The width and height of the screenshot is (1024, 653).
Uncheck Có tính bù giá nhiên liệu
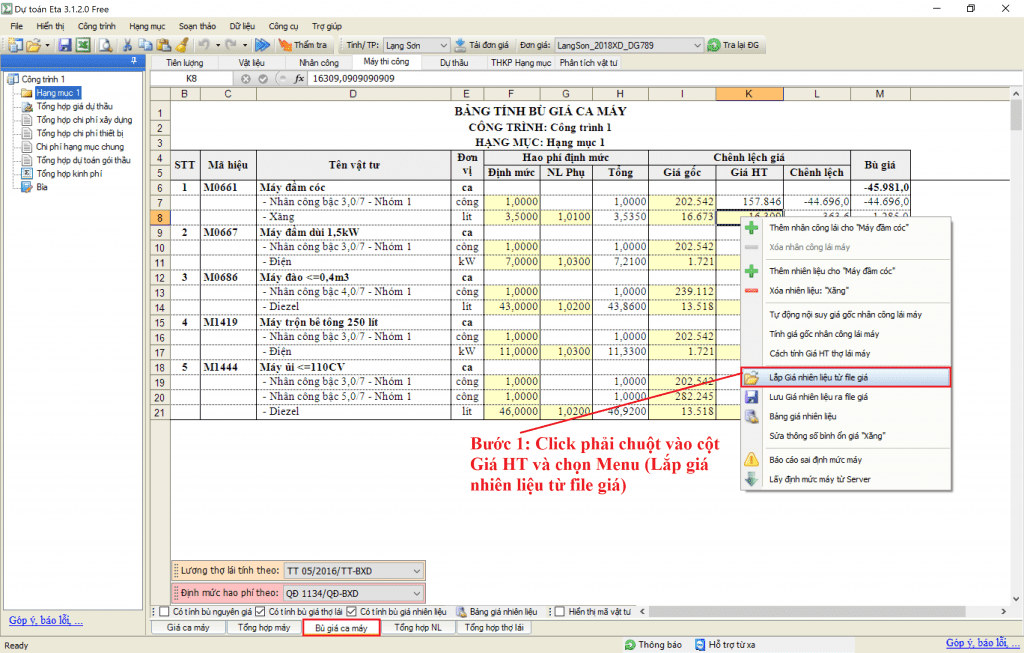tap(352, 612)
